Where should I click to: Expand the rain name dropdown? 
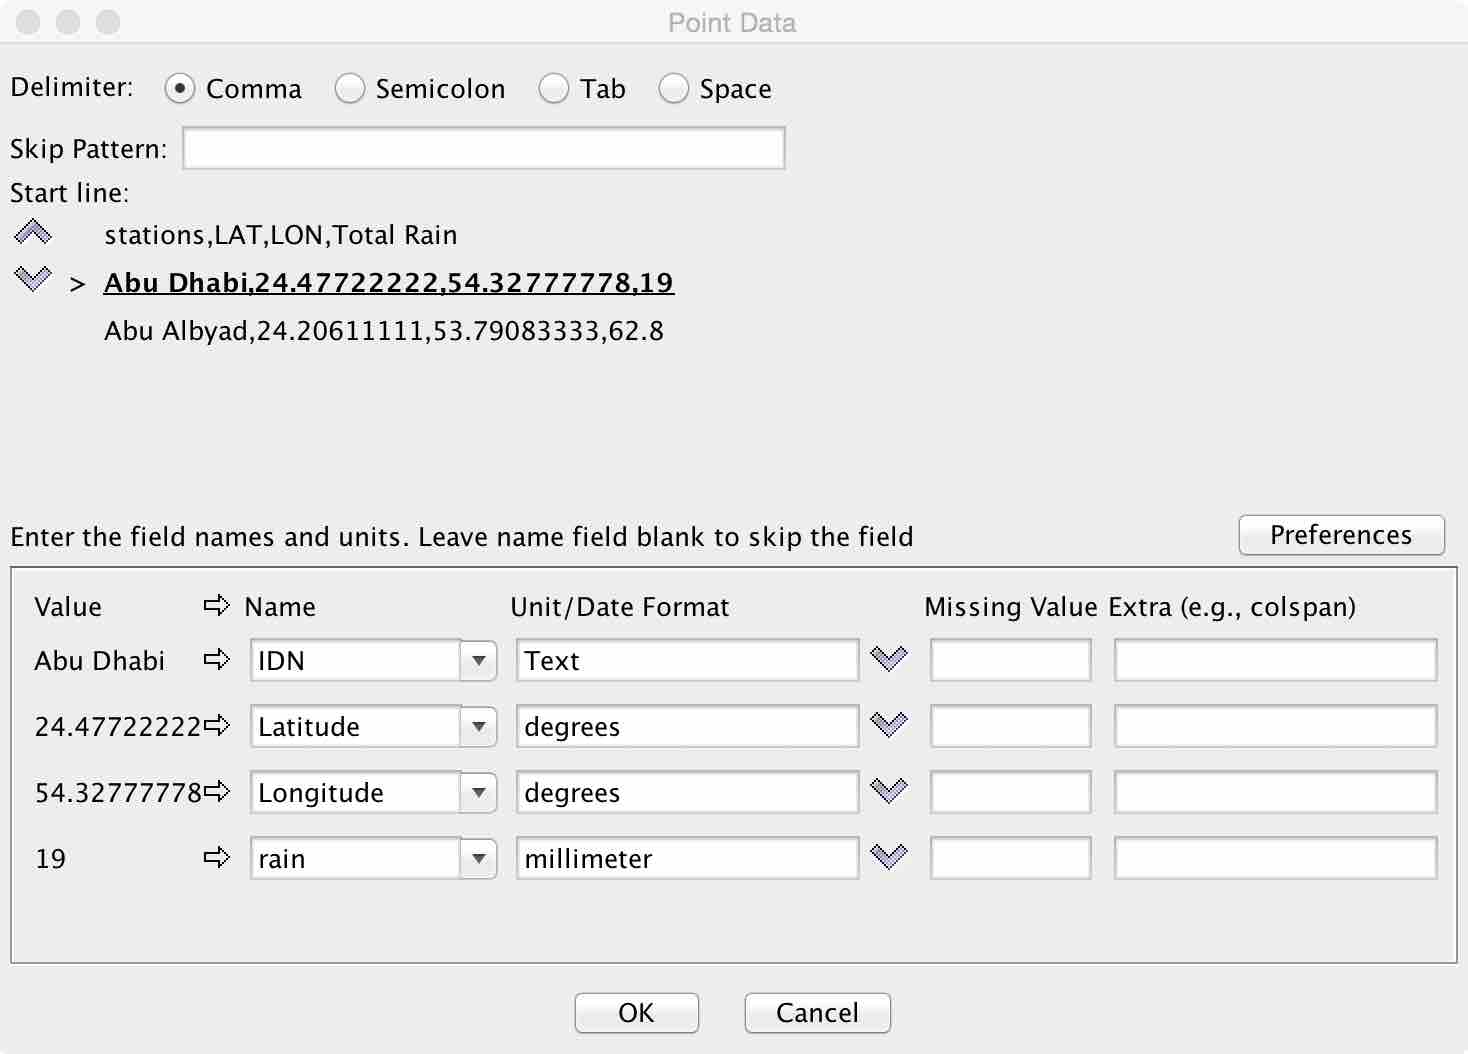click(479, 859)
